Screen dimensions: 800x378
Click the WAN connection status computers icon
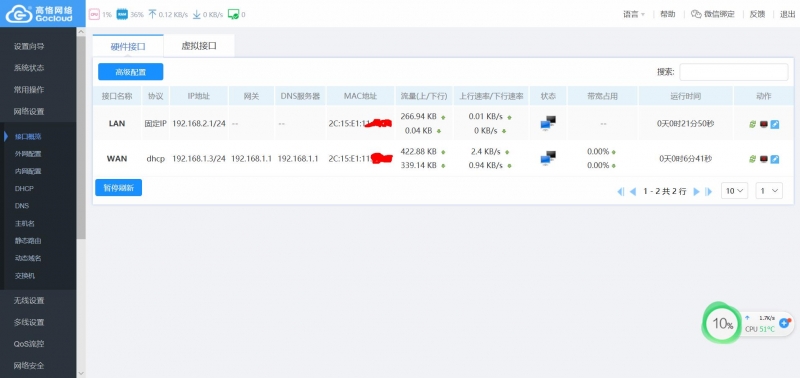click(x=548, y=158)
